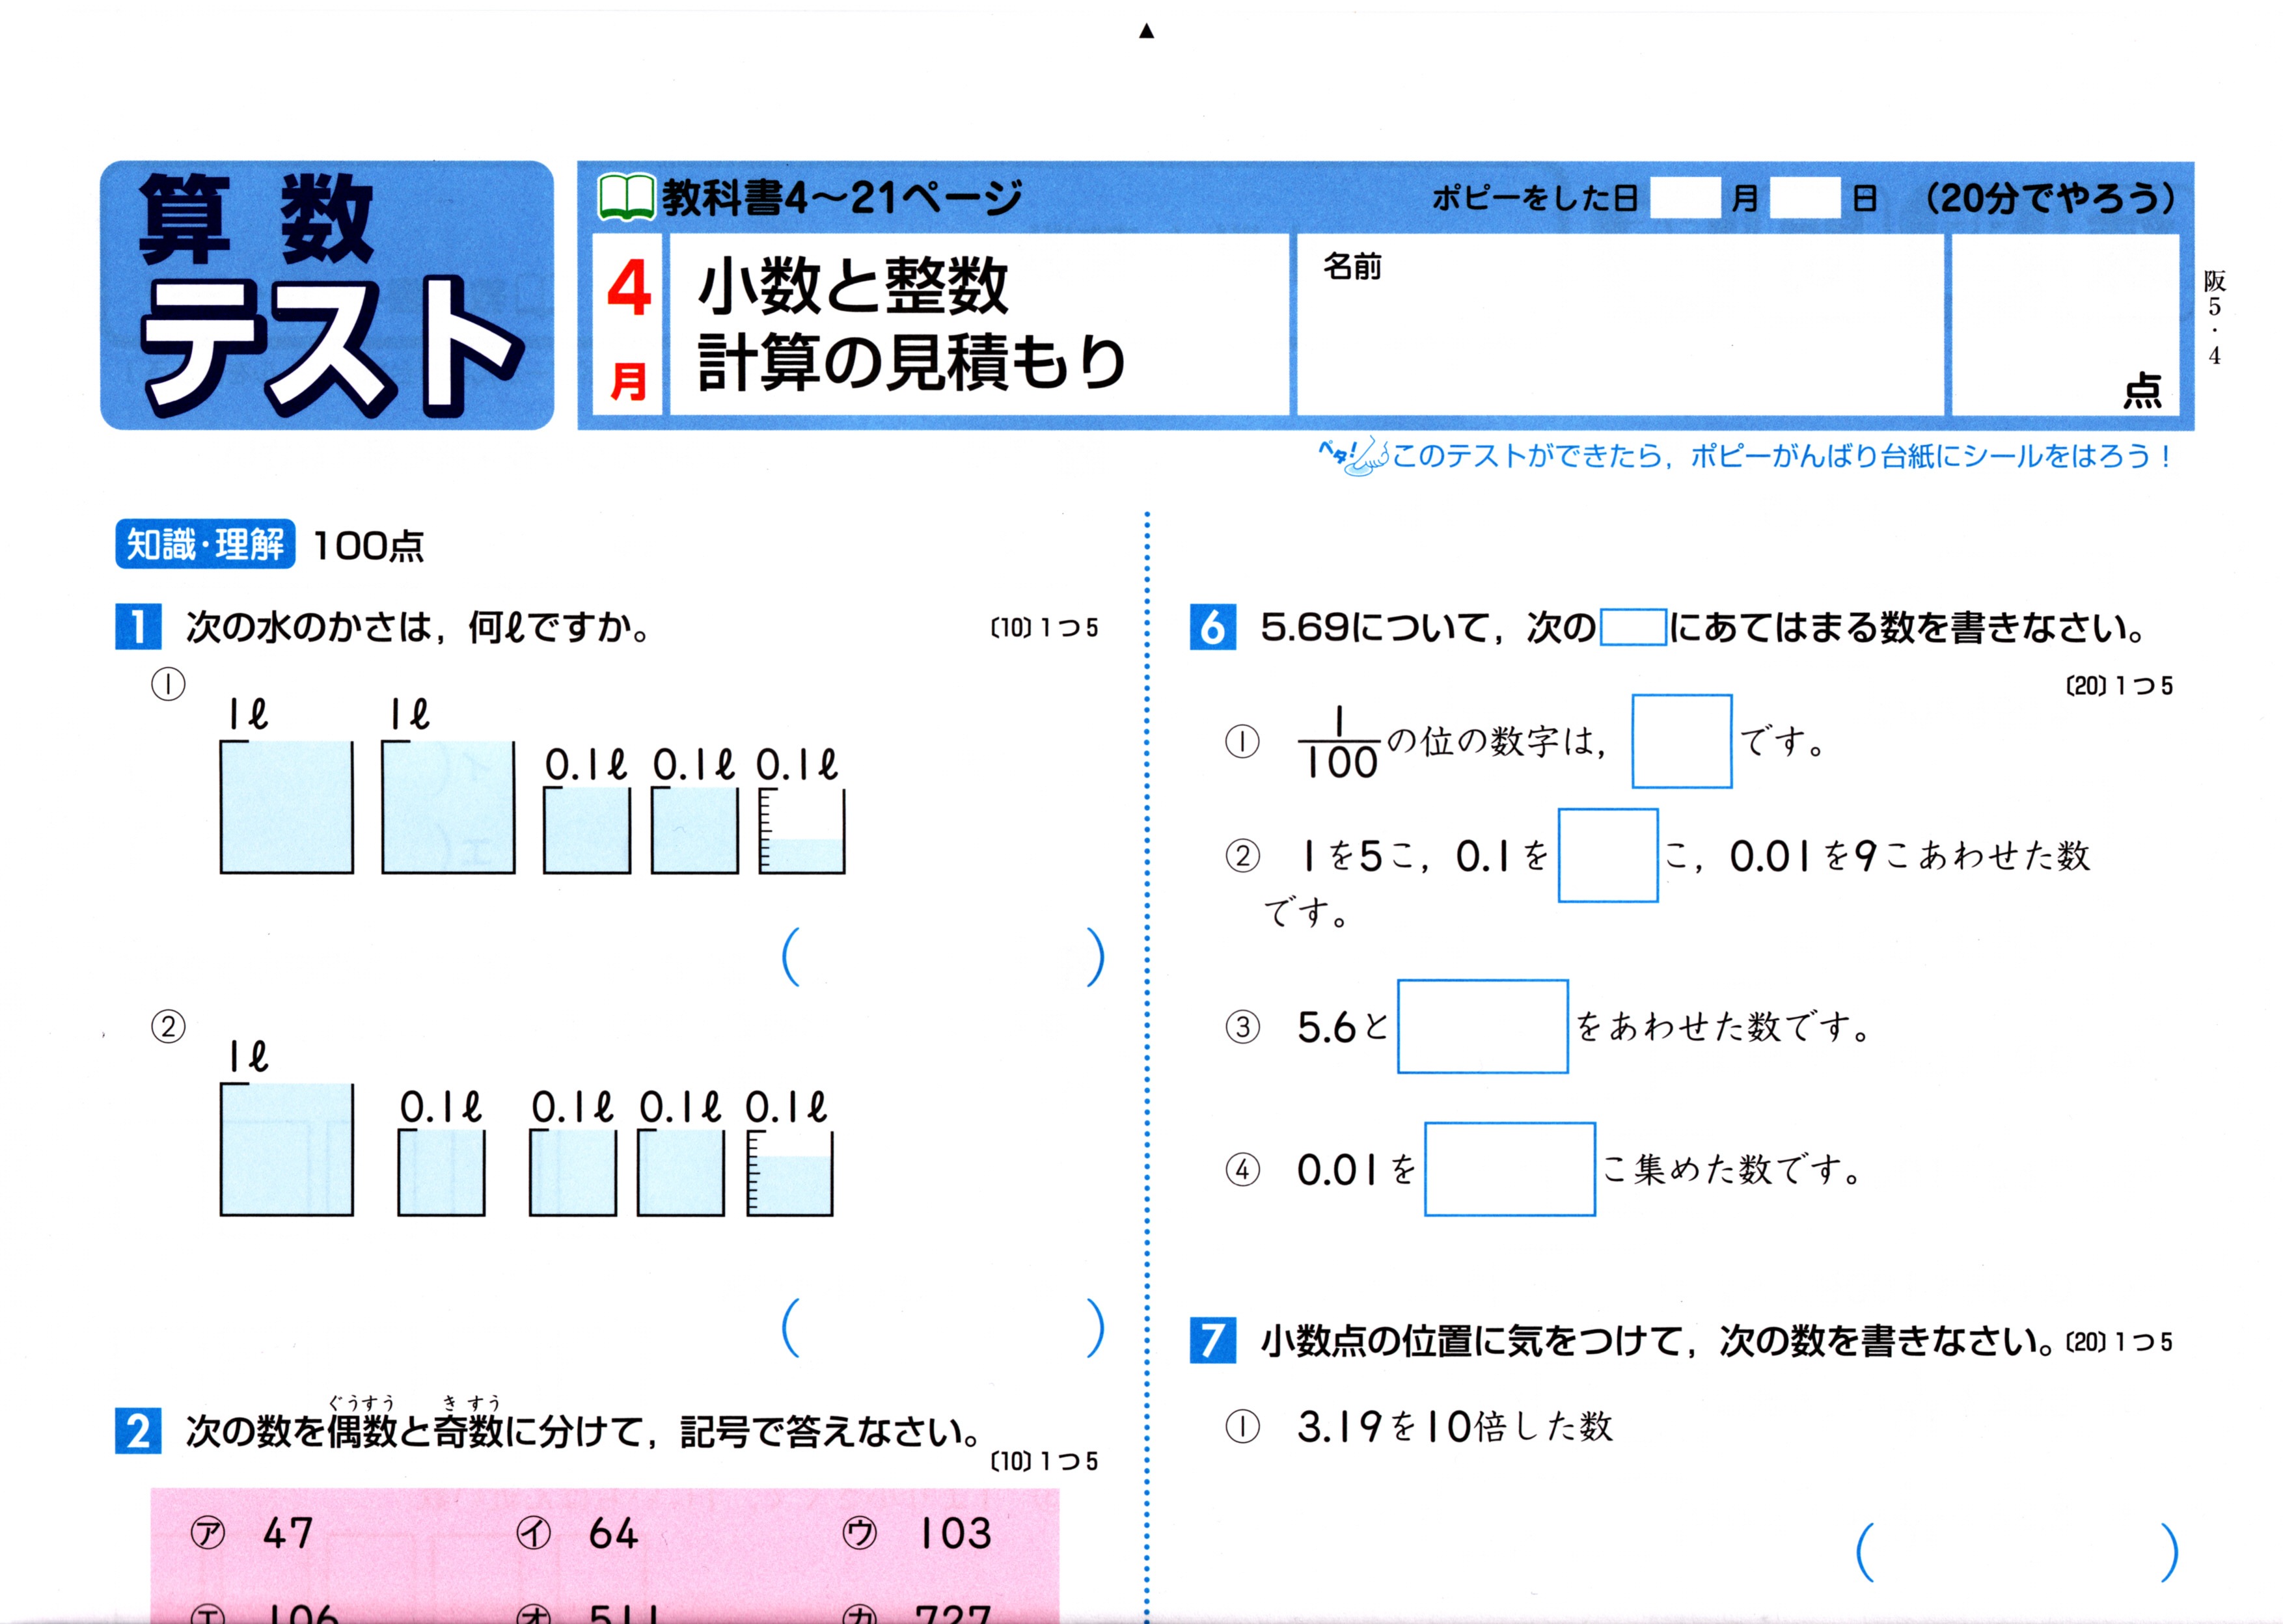Click the month blank before 月
Viewport: 2283px width, 1624px height.
coord(1685,198)
